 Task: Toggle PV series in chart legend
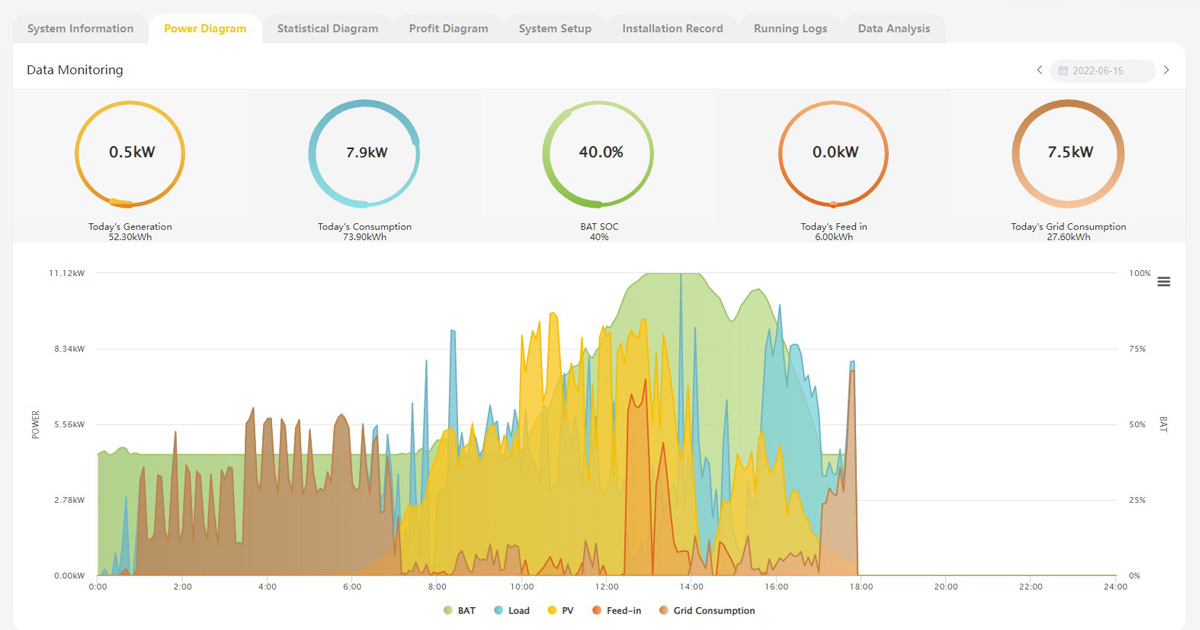559,610
